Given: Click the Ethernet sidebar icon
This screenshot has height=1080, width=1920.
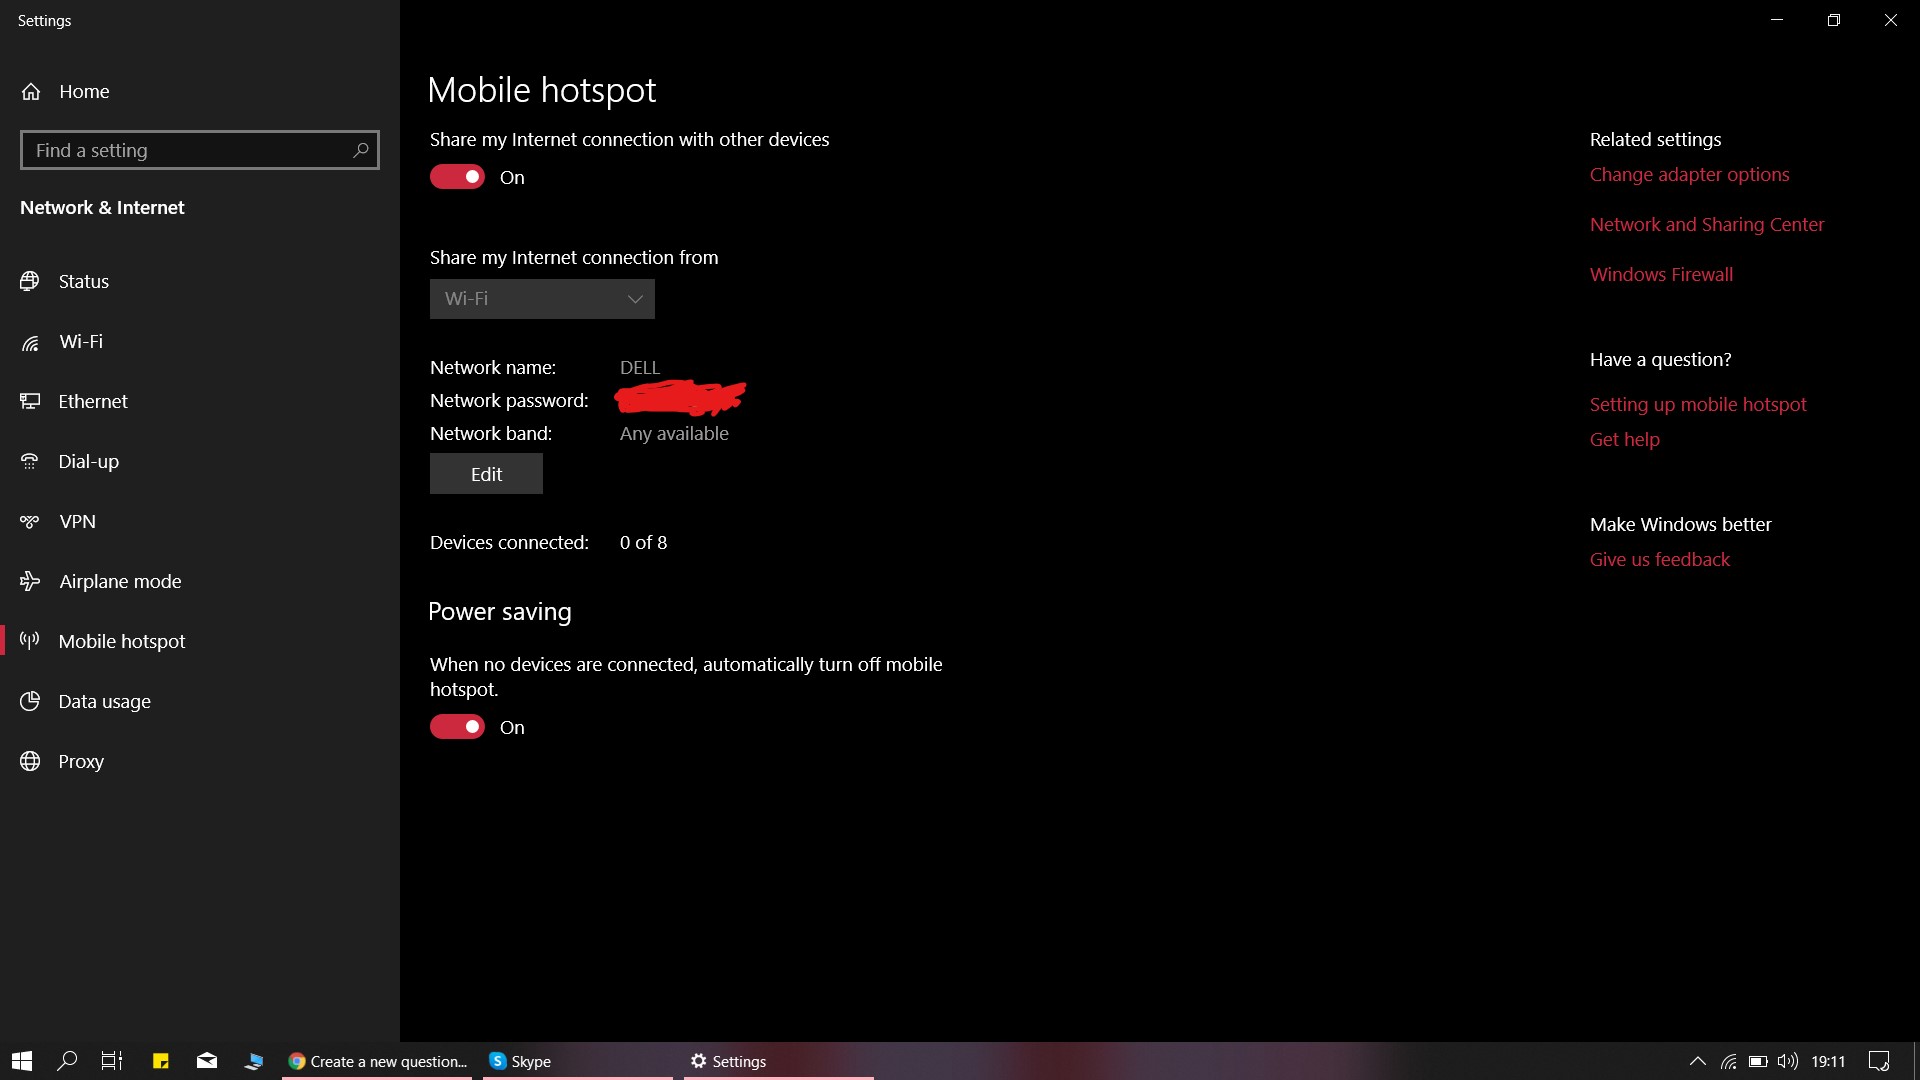Looking at the screenshot, I should coord(30,401).
